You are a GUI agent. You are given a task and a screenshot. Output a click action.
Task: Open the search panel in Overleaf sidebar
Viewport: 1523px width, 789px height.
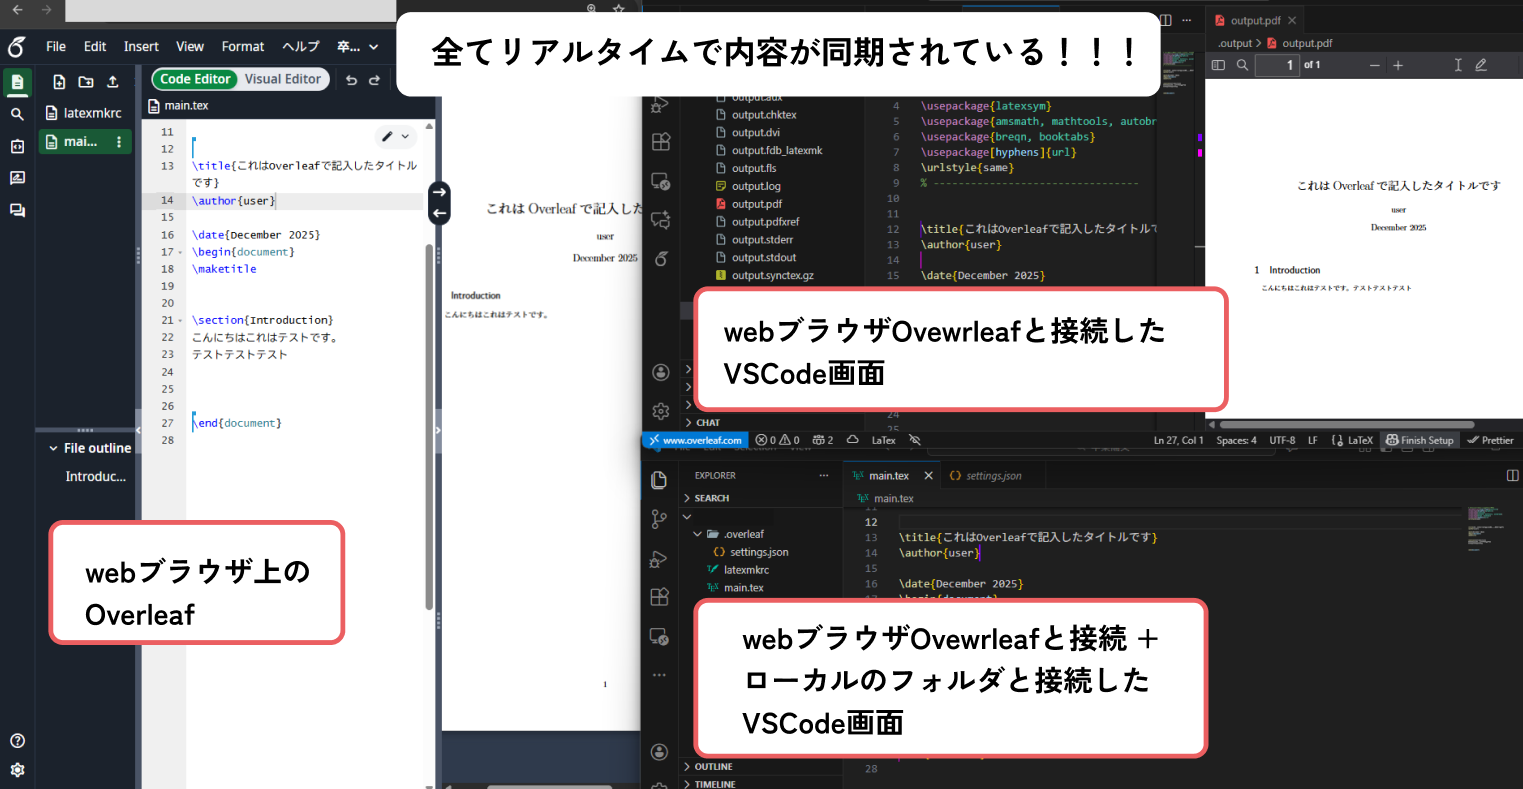tap(17, 114)
